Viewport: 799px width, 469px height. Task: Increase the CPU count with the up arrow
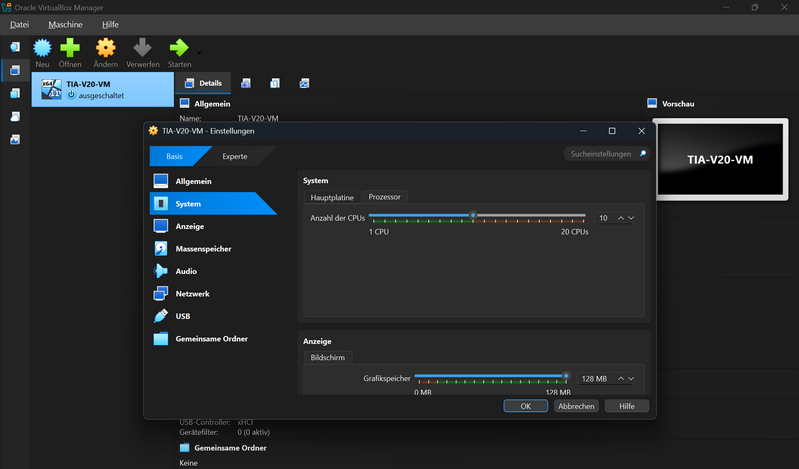pyautogui.click(x=620, y=218)
